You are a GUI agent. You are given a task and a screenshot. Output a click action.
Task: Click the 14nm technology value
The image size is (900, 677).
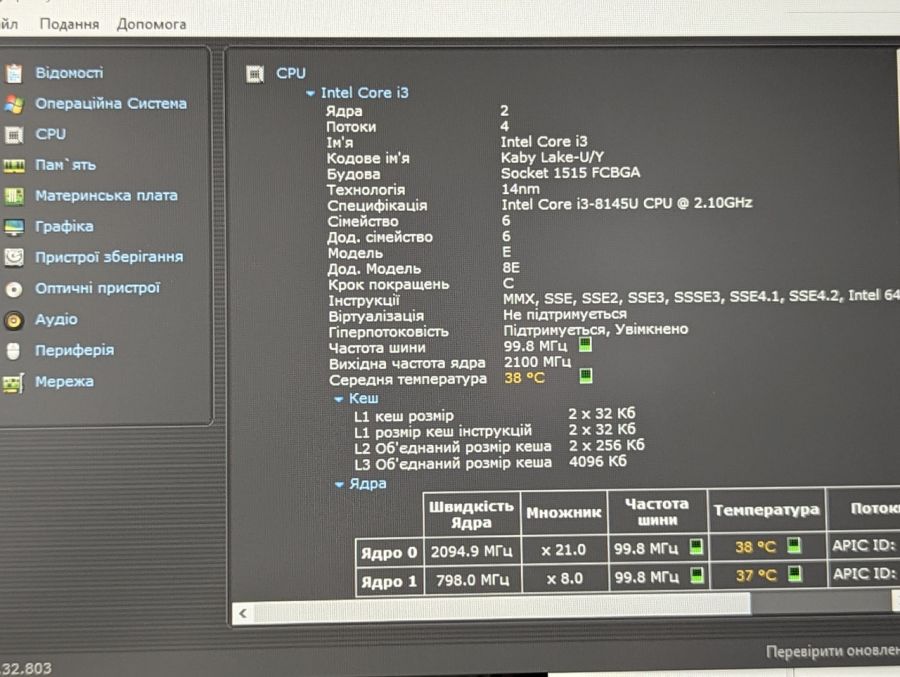[x=520, y=188]
